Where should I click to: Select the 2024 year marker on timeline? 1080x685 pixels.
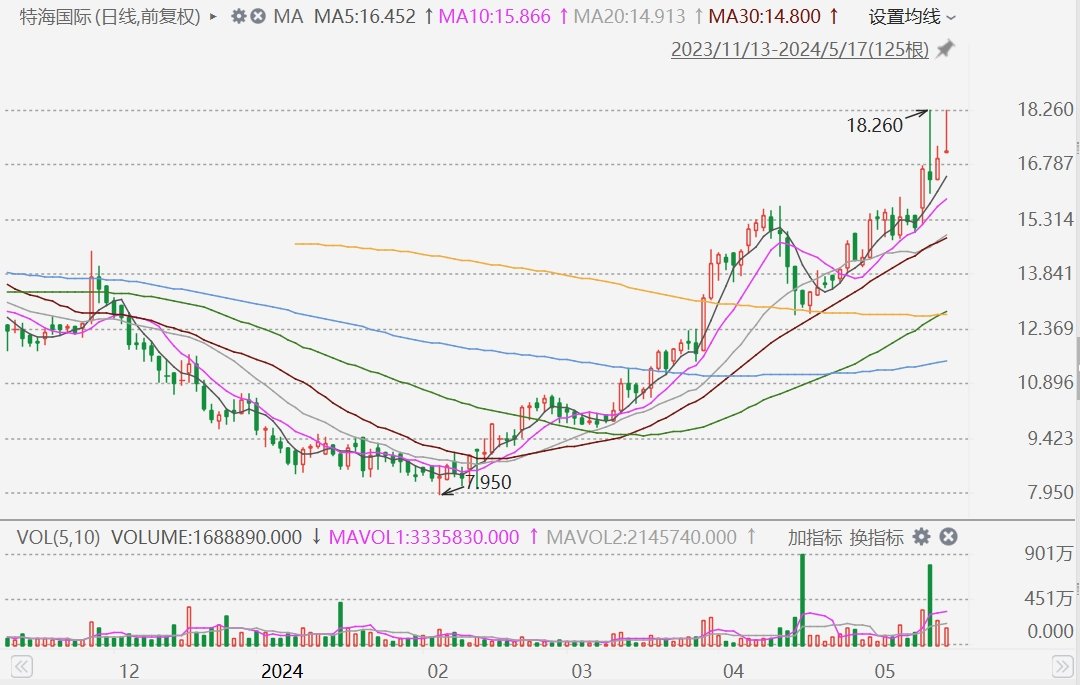click(282, 671)
